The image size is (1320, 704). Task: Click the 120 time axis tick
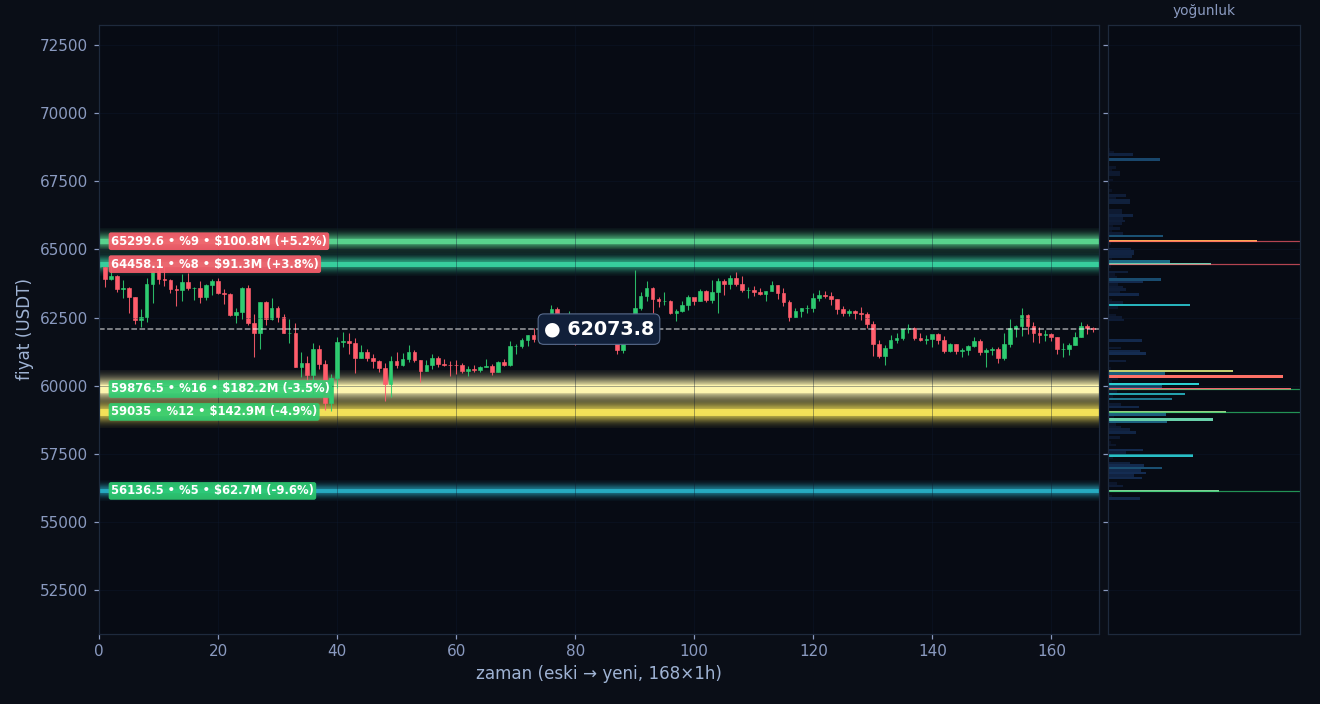tap(813, 651)
